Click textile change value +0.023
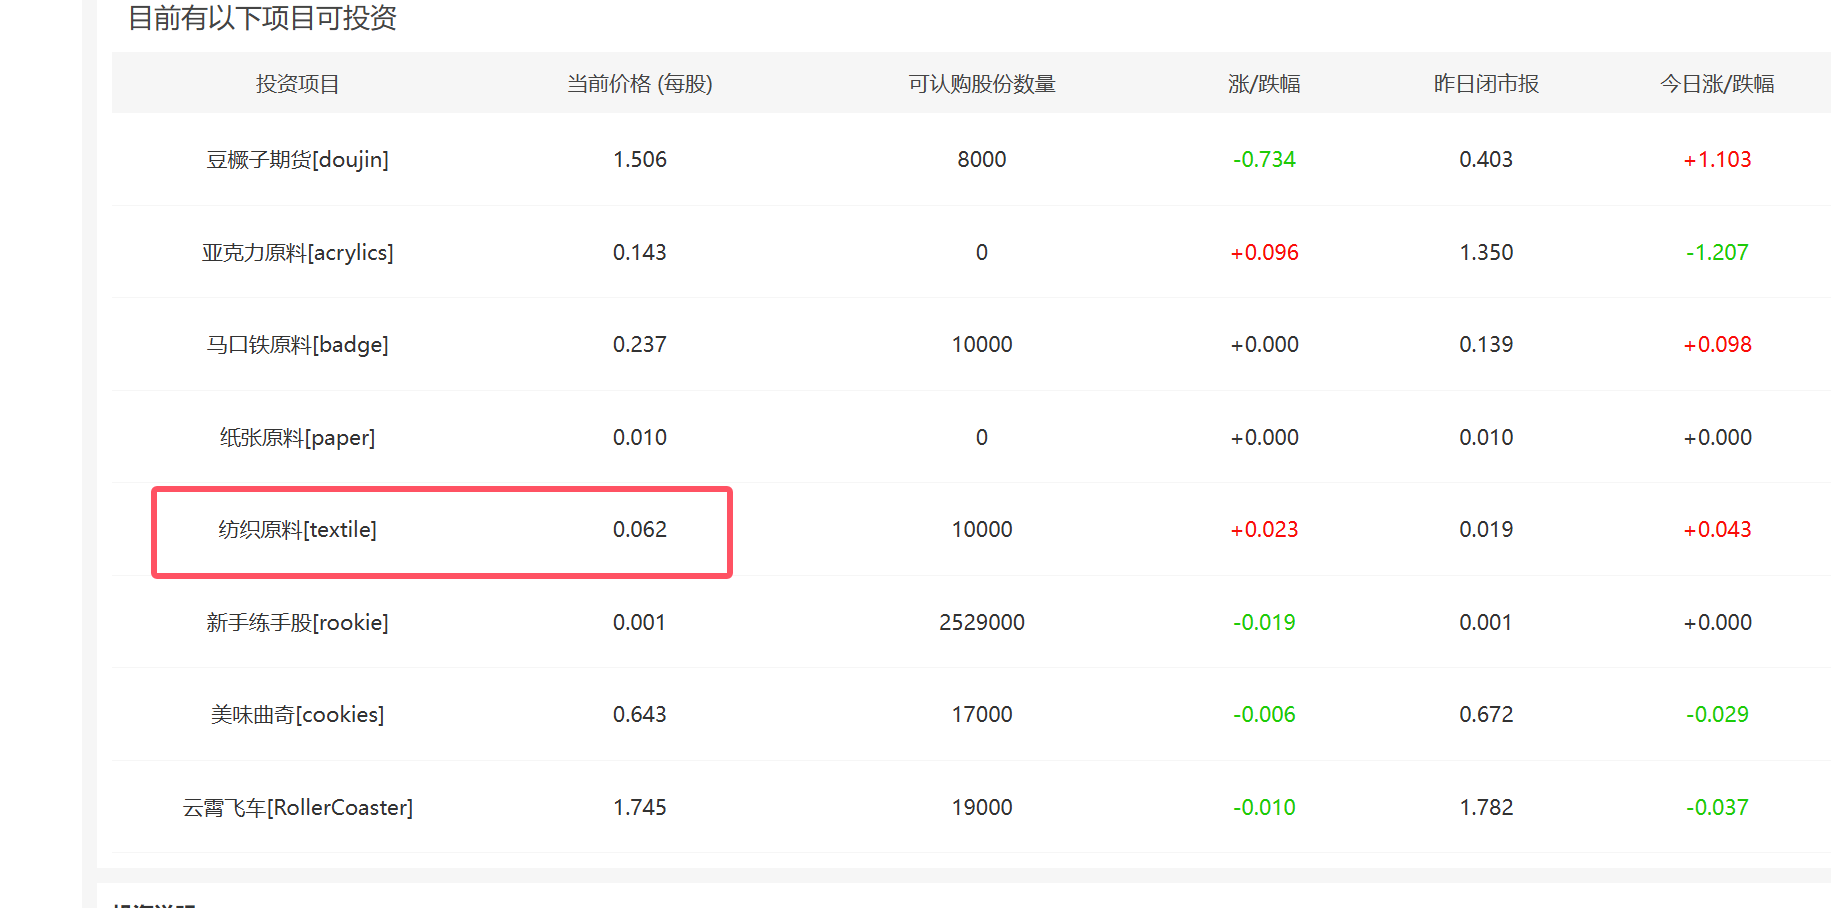The width and height of the screenshot is (1831, 908). coord(1264,530)
